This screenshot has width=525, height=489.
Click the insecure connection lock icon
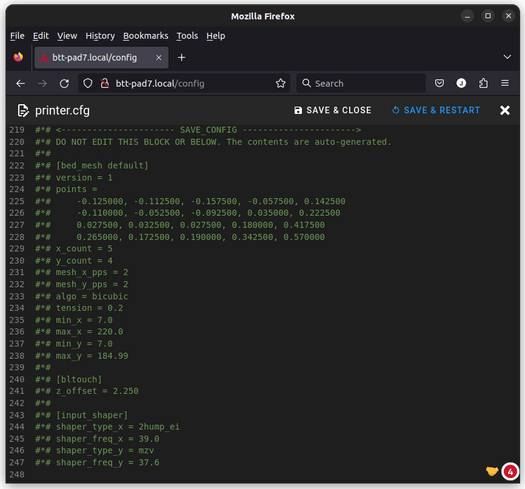[105, 83]
